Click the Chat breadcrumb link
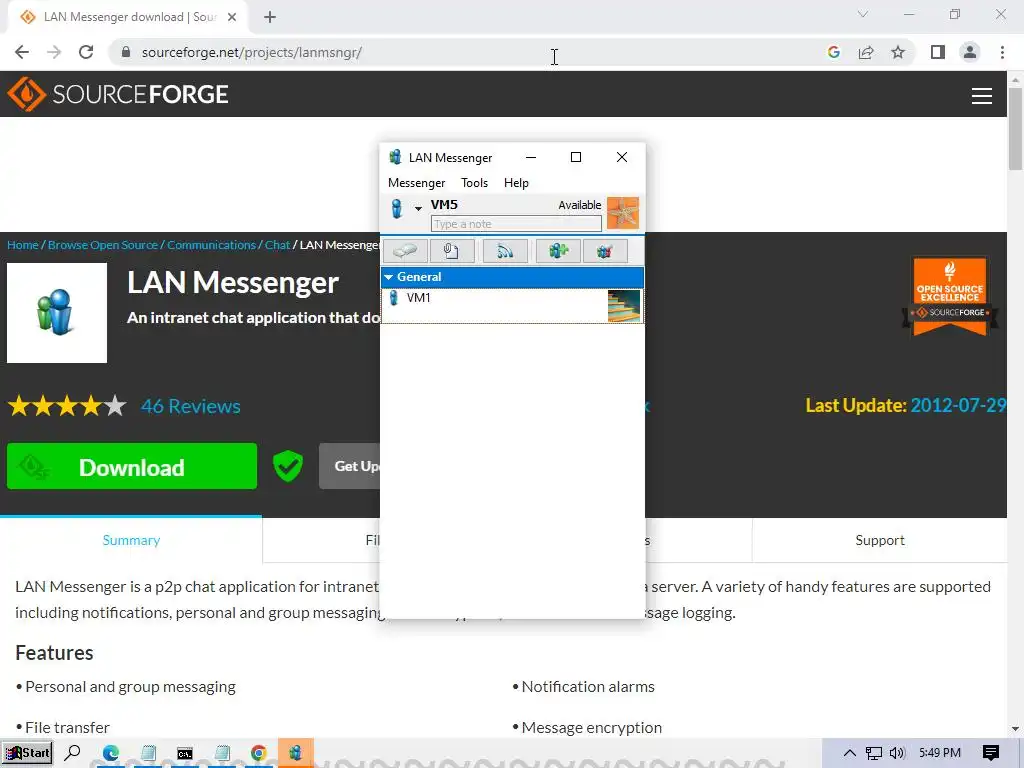1024x768 pixels. coord(277,245)
